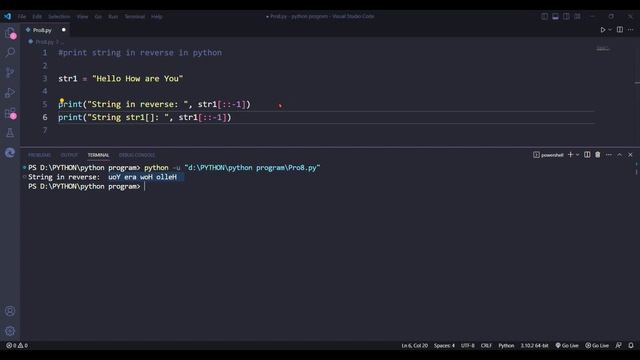Open the Search view in activity bar
The height and width of the screenshot is (360, 640).
point(10,52)
